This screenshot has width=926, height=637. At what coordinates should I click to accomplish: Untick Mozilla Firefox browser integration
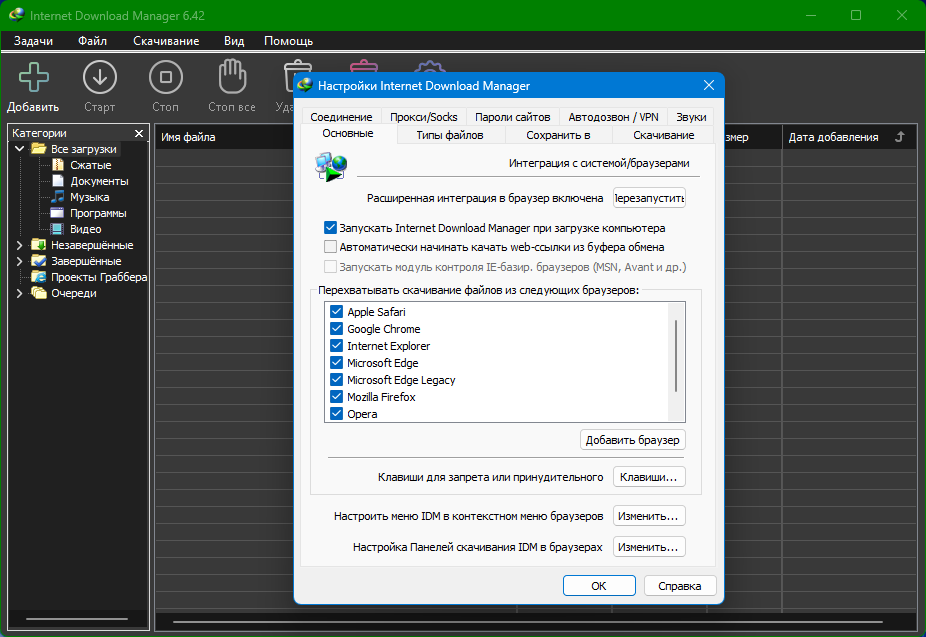pos(336,397)
